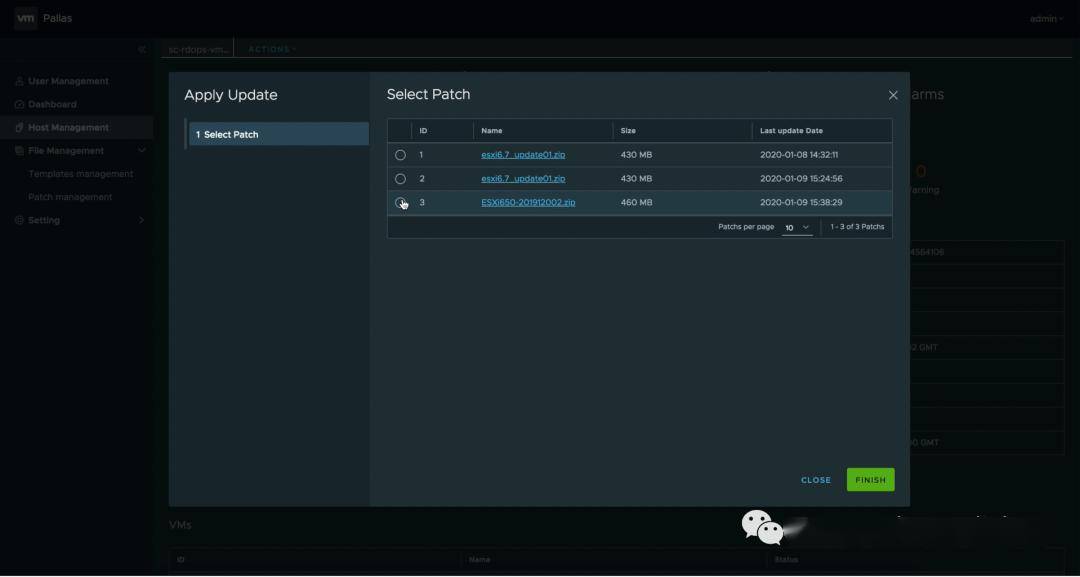The image size is (1080, 577).
Task: Collapse the File Management section chevron
Action: click(142, 151)
